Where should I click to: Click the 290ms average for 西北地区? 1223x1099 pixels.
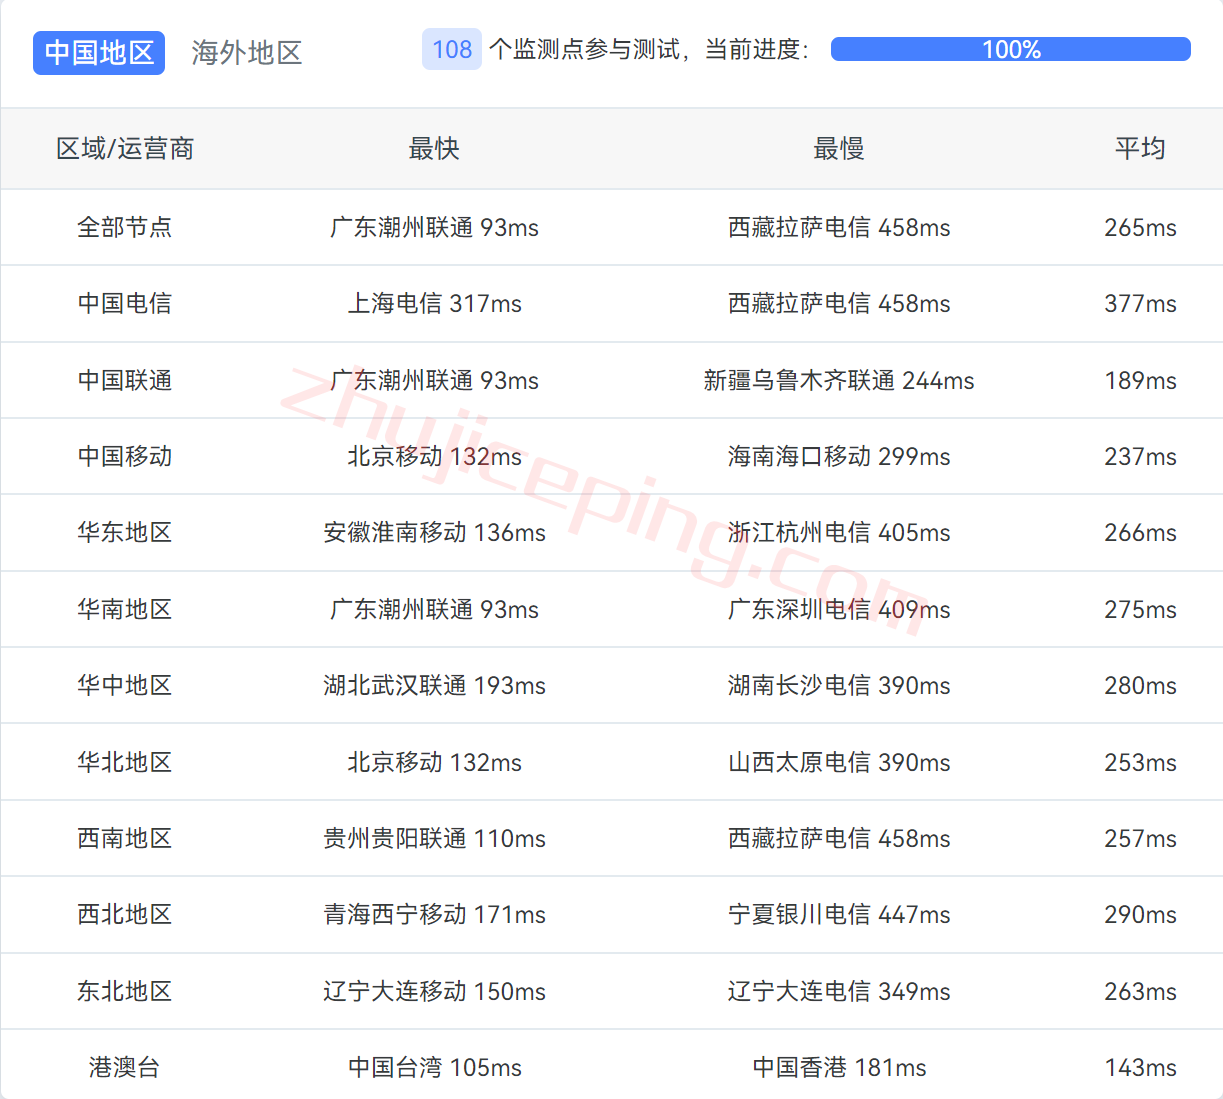coord(1140,914)
